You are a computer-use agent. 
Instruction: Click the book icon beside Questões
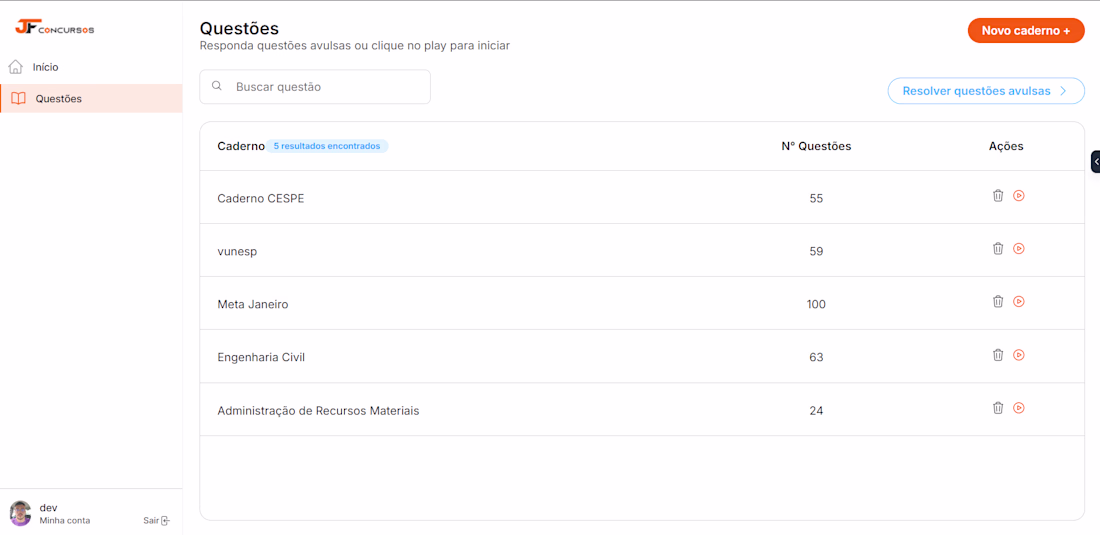[x=18, y=98]
